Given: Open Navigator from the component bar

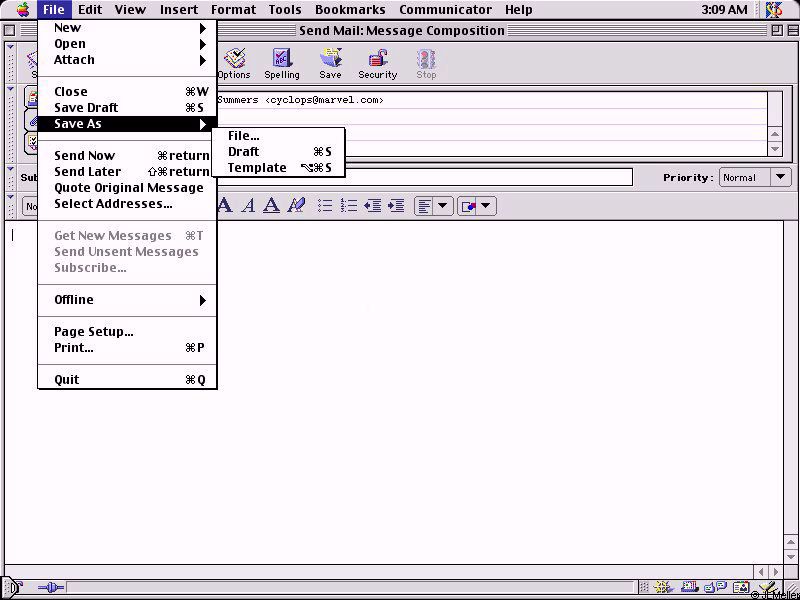Looking at the screenshot, I should click(663, 588).
